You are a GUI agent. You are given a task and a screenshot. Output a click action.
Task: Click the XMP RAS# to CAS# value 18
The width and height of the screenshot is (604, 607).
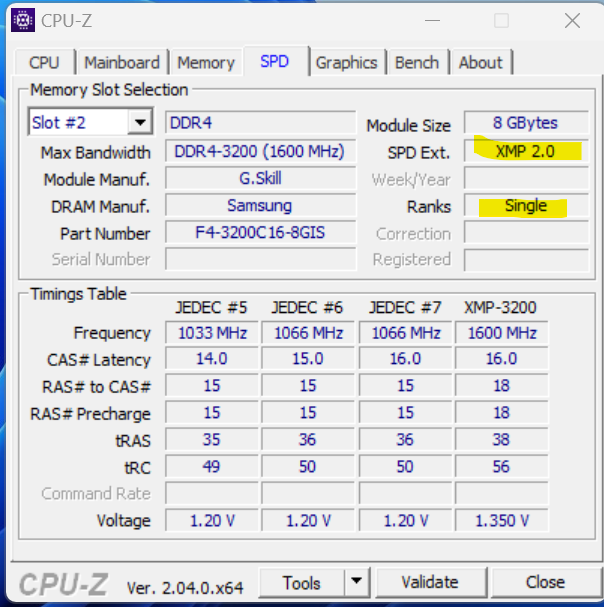[x=502, y=386]
